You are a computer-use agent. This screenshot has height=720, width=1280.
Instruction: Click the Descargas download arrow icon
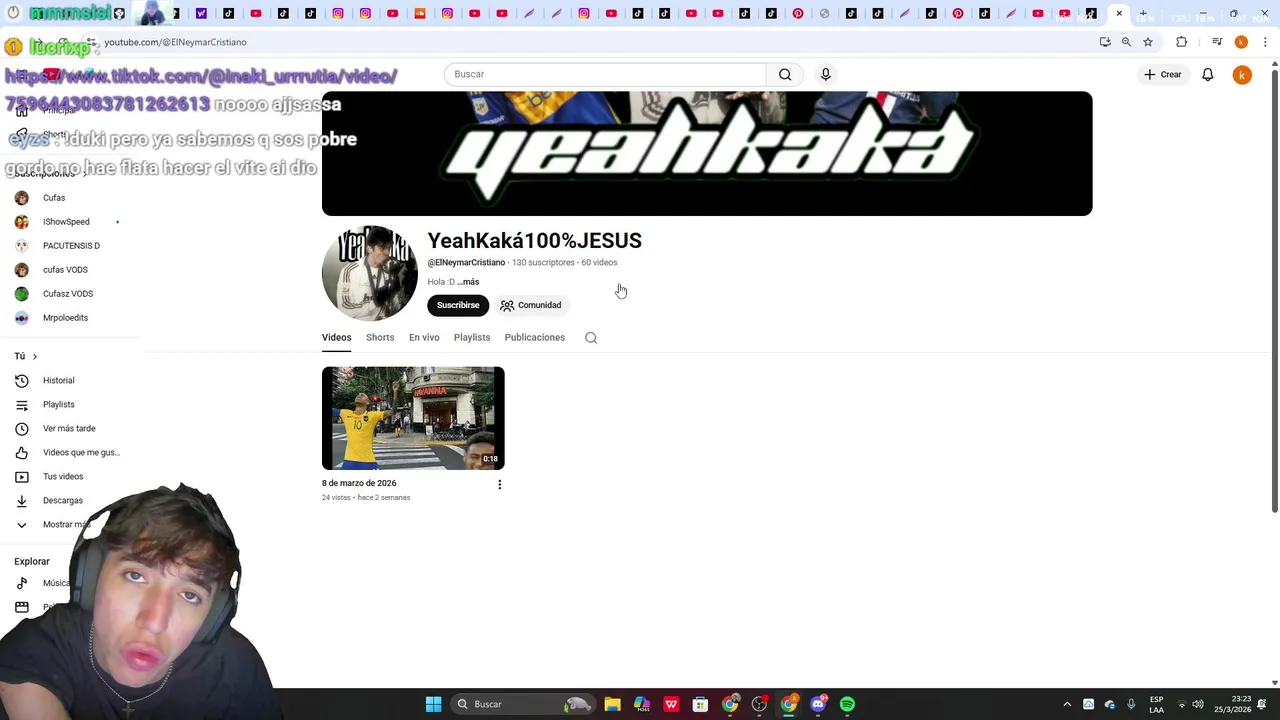22,500
